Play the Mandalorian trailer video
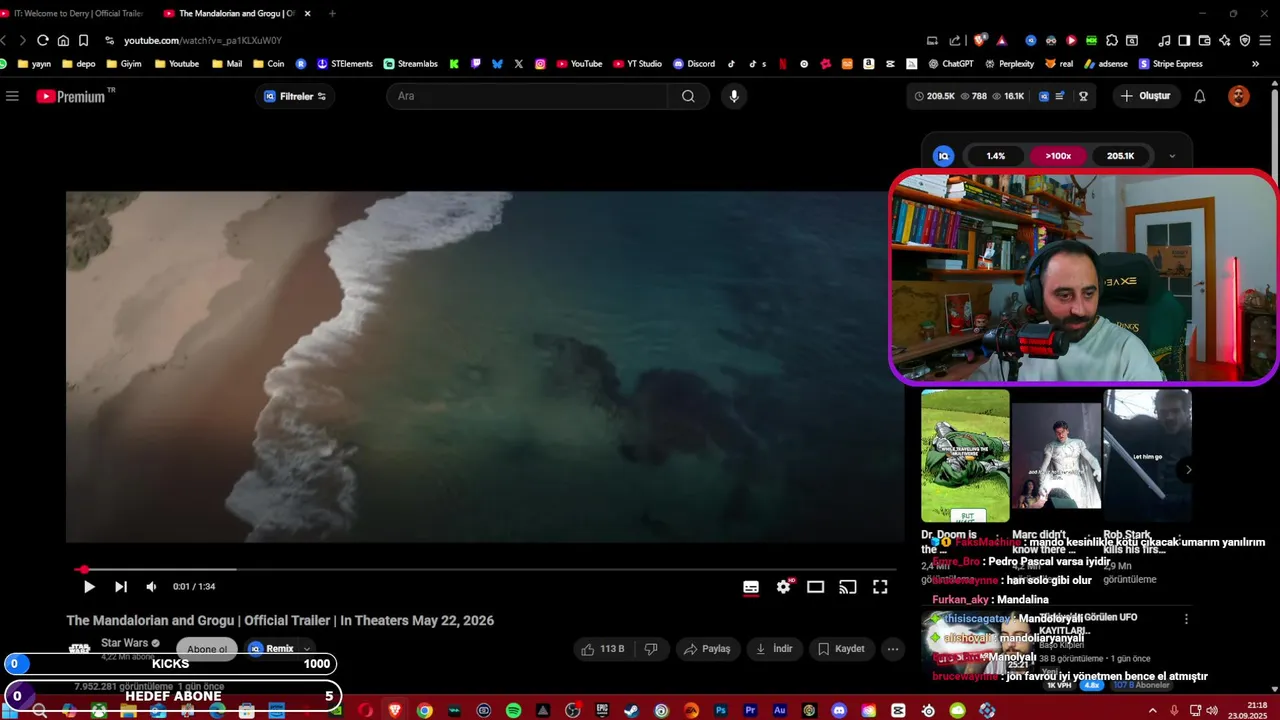This screenshot has width=1280, height=720. [89, 587]
